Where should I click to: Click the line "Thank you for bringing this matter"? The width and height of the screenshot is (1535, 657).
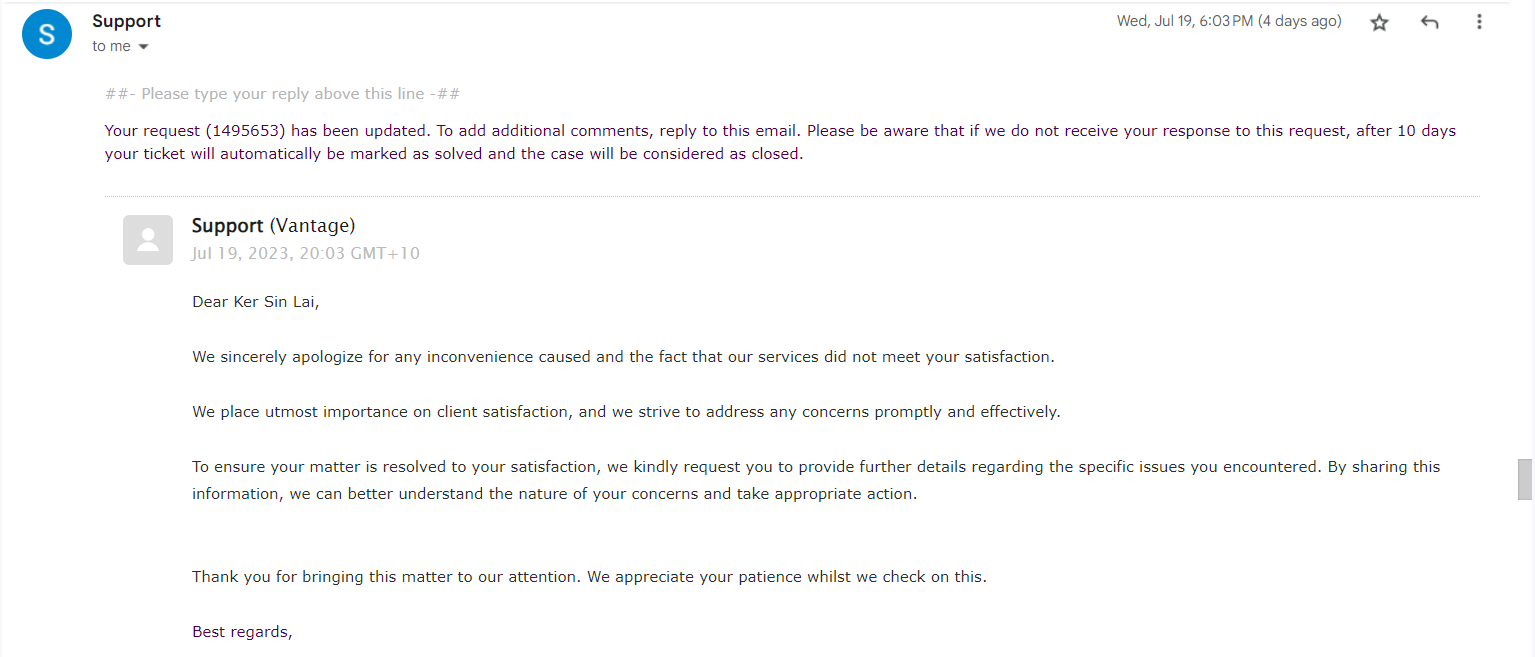[x=589, y=576]
